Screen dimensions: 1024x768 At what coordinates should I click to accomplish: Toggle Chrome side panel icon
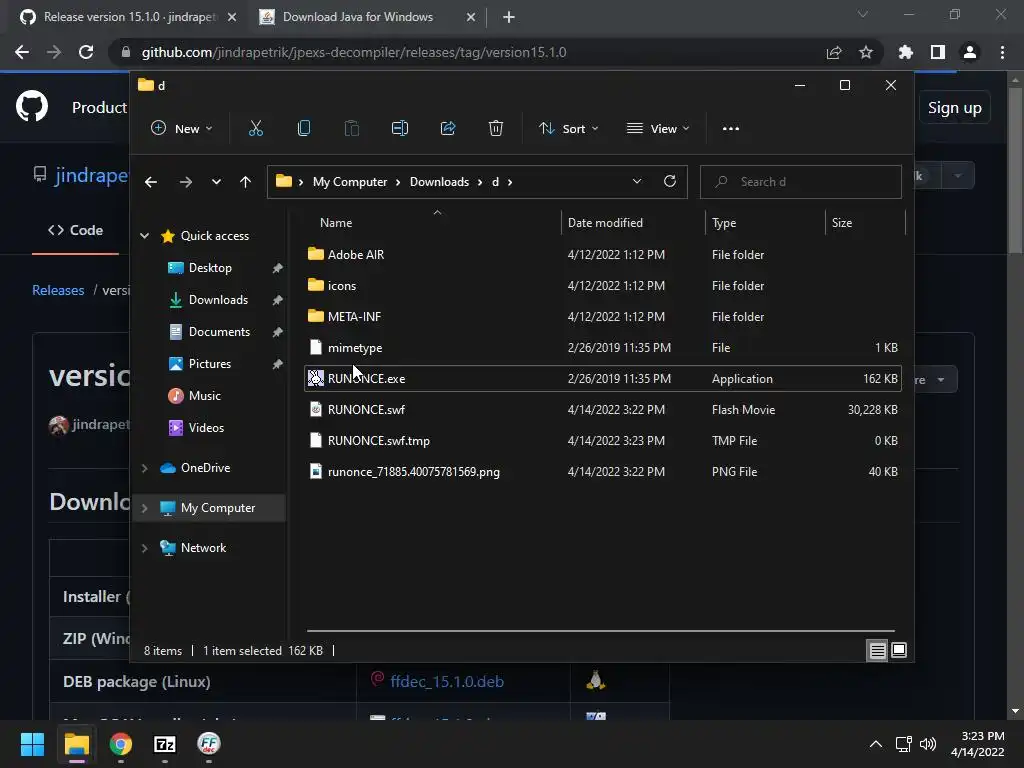(938, 52)
